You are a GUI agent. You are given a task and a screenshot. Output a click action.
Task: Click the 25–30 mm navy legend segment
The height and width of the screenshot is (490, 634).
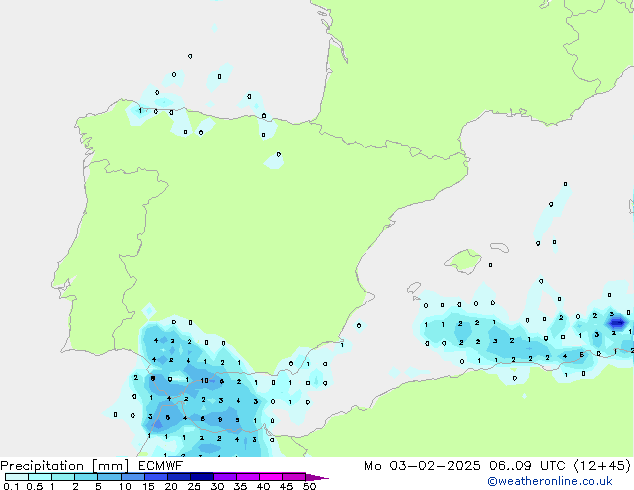(x=201, y=477)
